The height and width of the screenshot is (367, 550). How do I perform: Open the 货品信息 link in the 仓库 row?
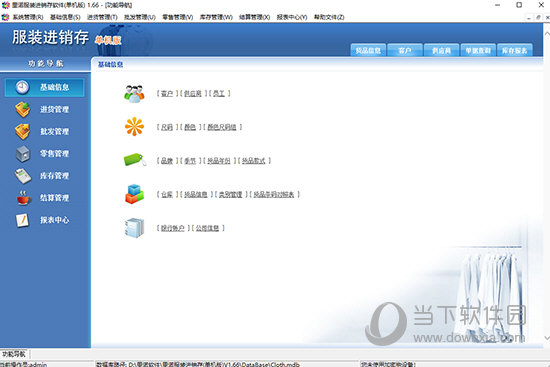pyautogui.click(x=196, y=194)
